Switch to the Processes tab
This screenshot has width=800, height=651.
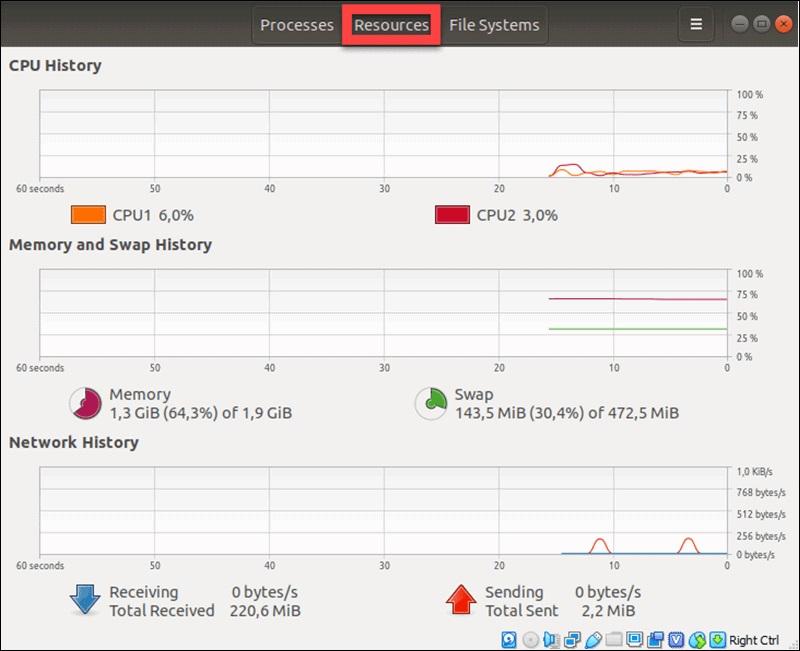[x=296, y=25]
